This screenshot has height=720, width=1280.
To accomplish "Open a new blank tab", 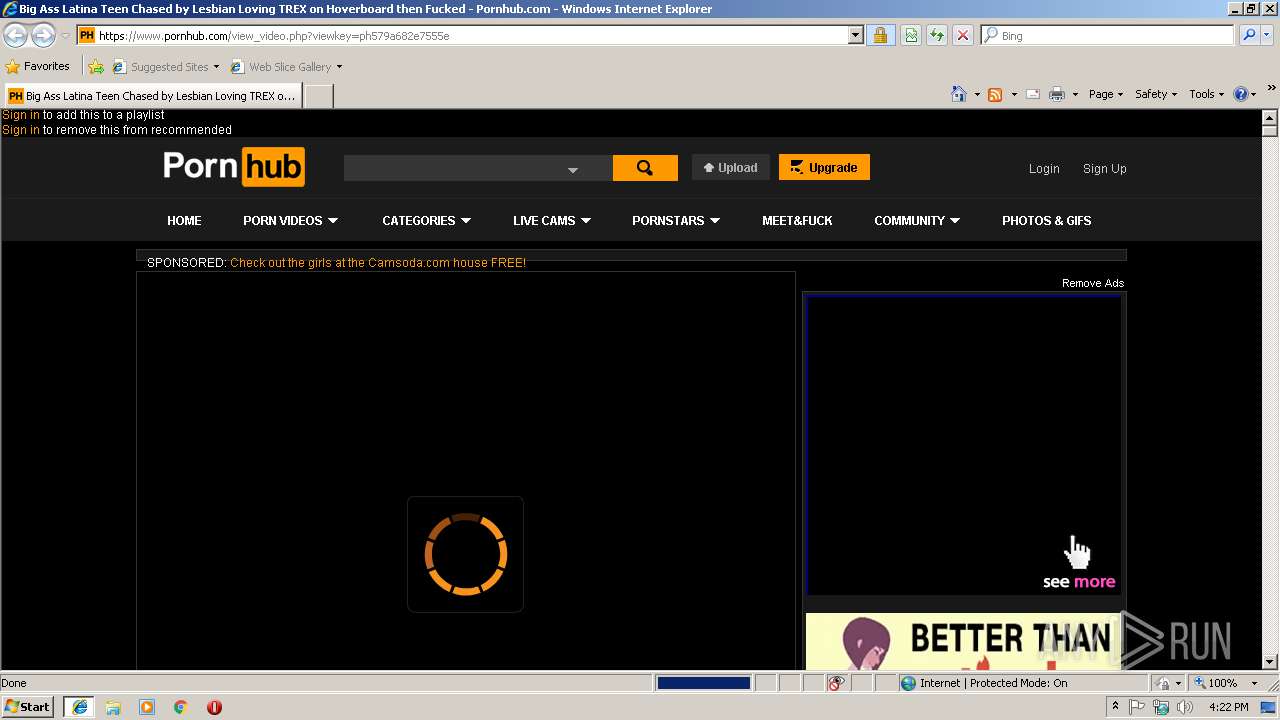I will [x=318, y=96].
